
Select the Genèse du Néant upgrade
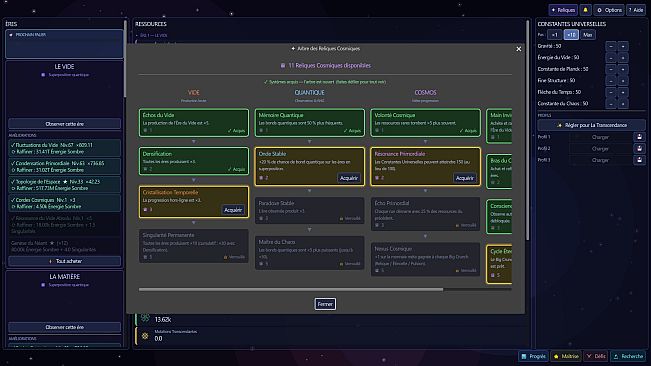[x=64, y=246]
